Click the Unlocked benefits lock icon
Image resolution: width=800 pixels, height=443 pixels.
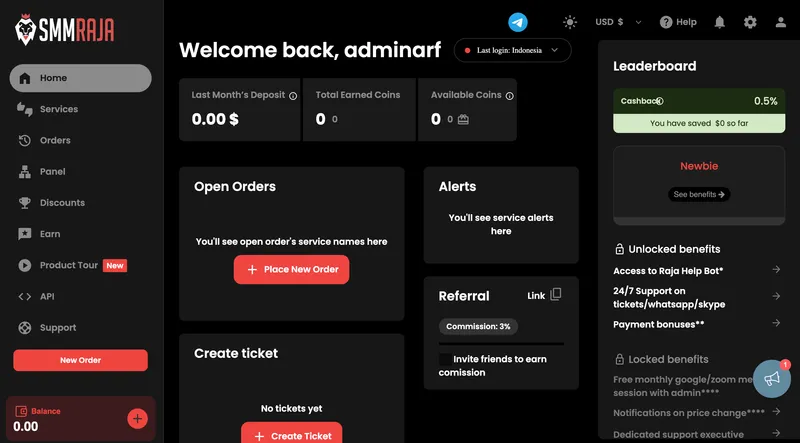click(619, 250)
